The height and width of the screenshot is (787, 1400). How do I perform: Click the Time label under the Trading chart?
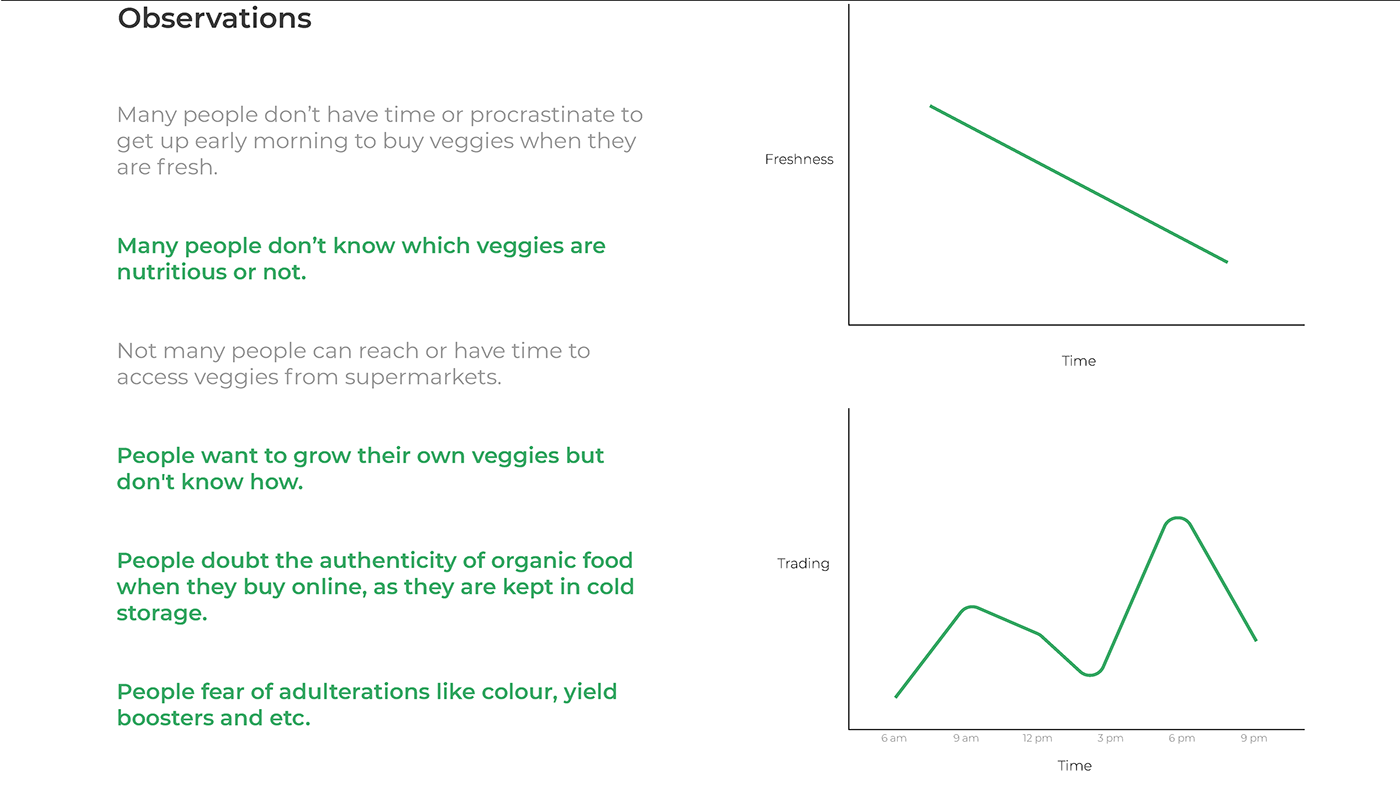click(x=1074, y=766)
